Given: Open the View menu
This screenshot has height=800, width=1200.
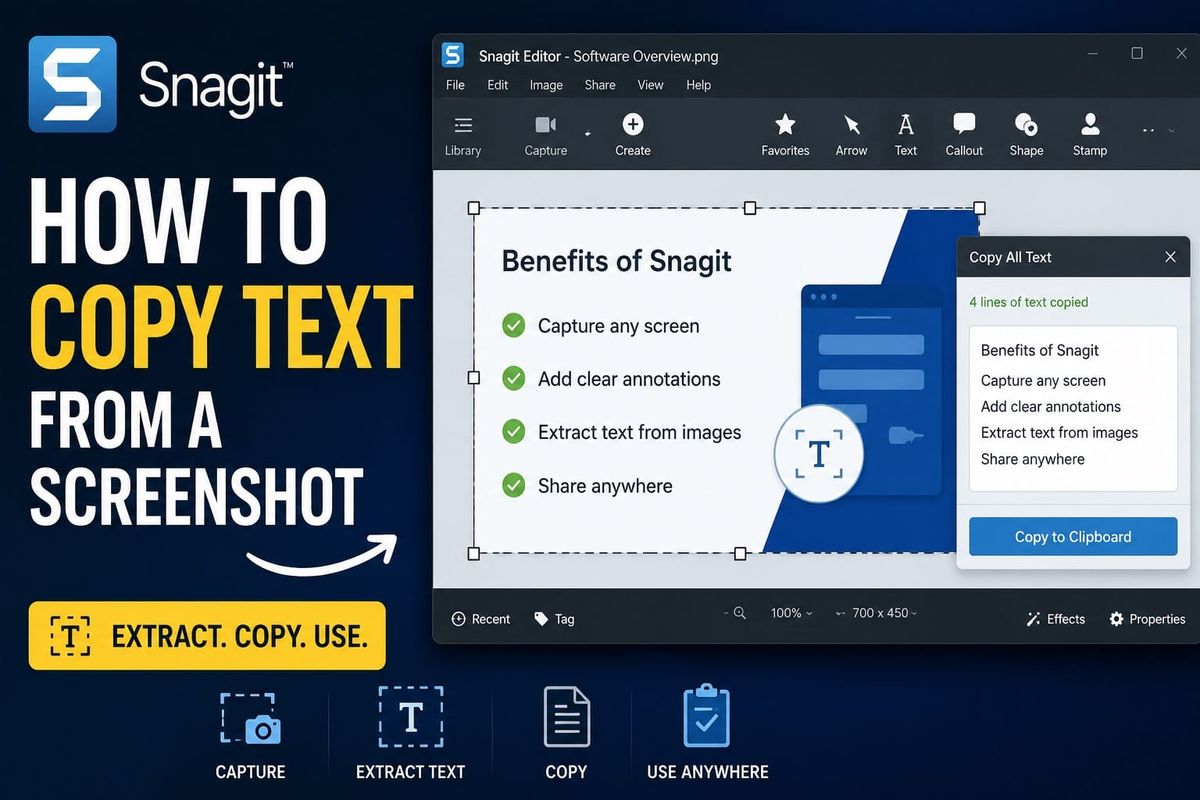Looking at the screenshot, I should pyautogui.click(x=651, y=85).
